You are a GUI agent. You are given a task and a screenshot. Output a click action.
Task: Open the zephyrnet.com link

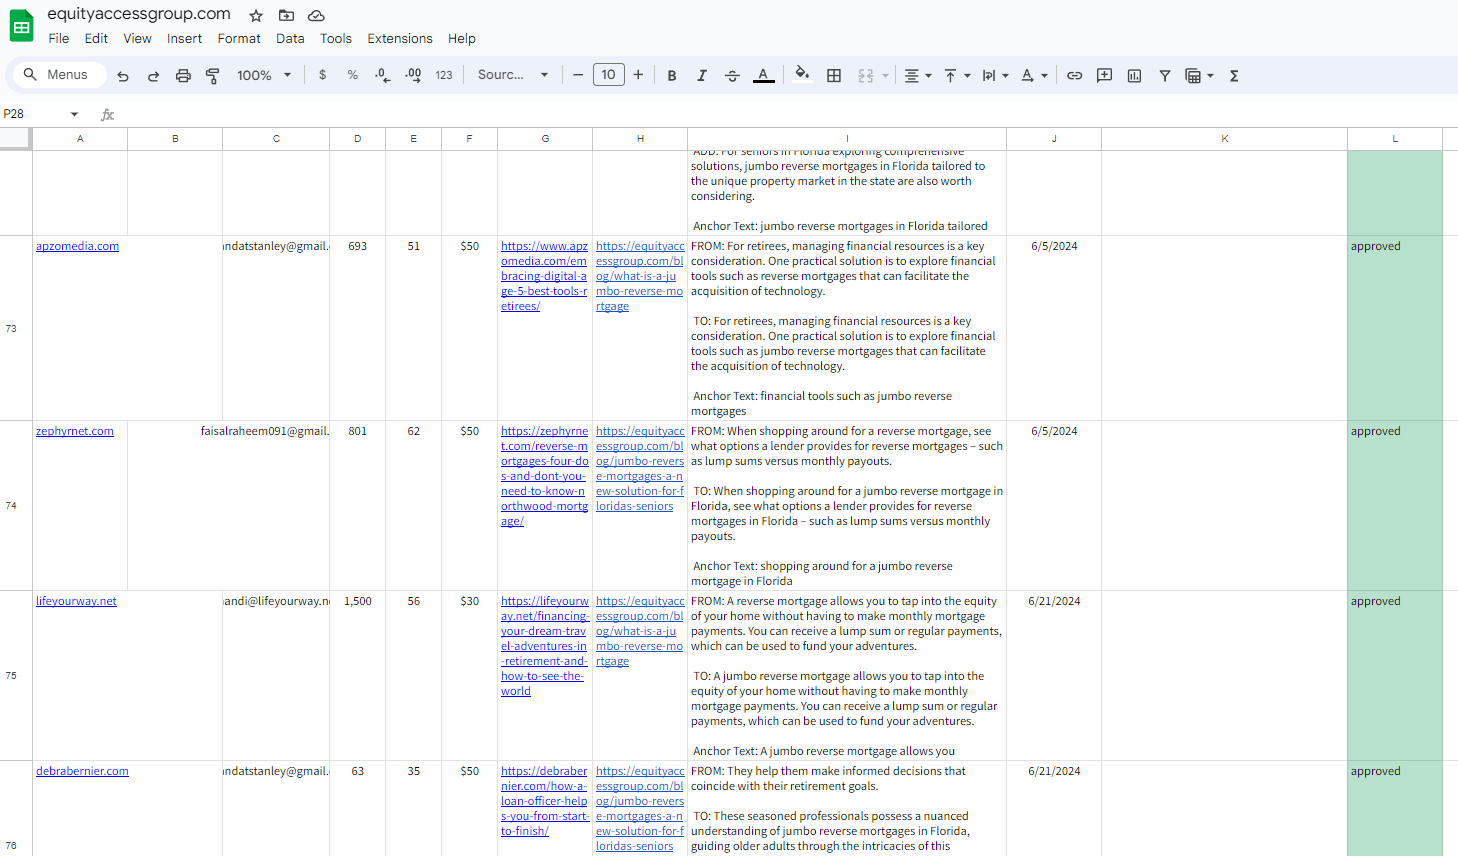pos(75,431)
